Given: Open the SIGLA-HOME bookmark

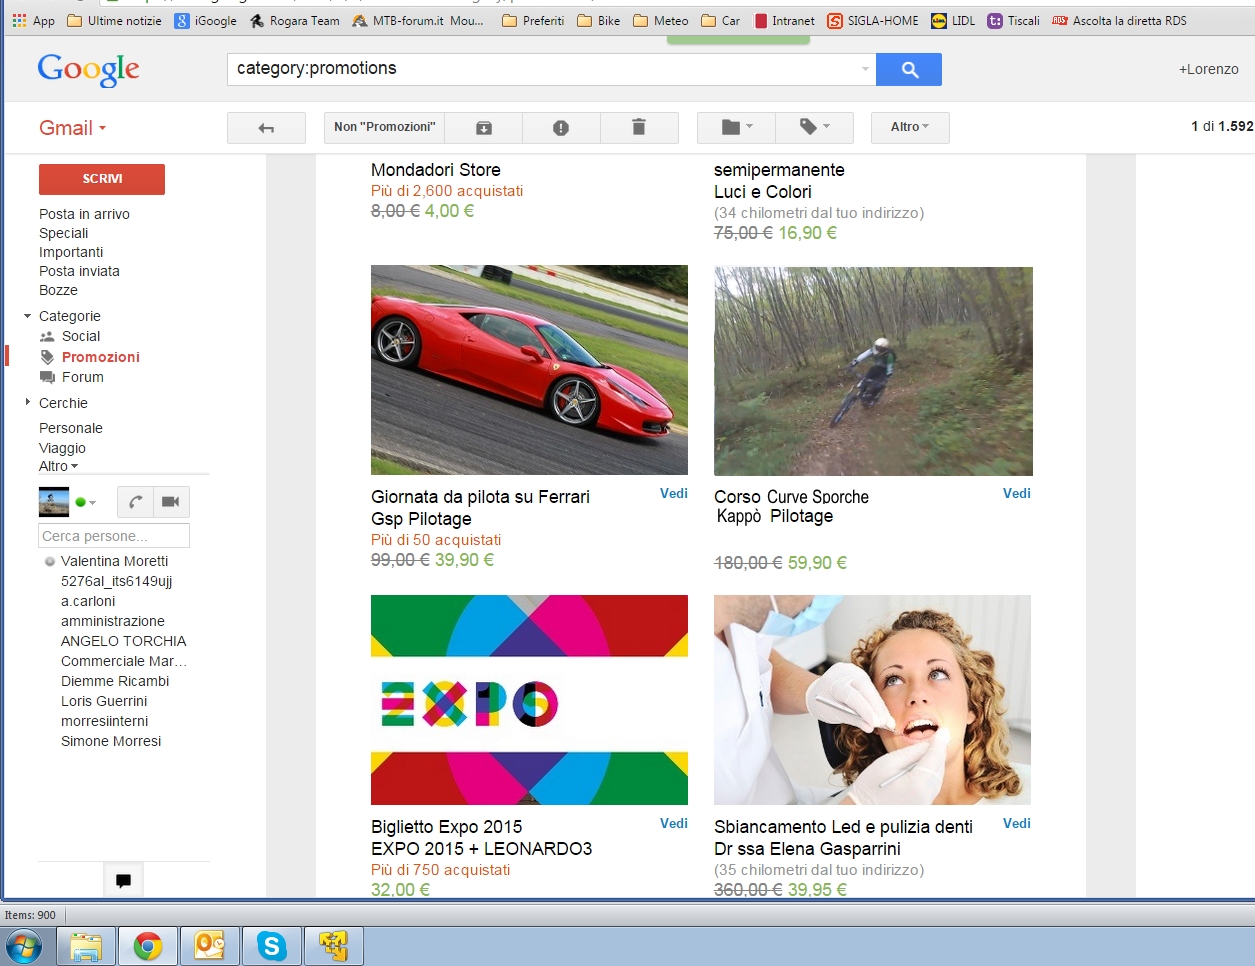Looking at the screenshot, I should (872, 20).
